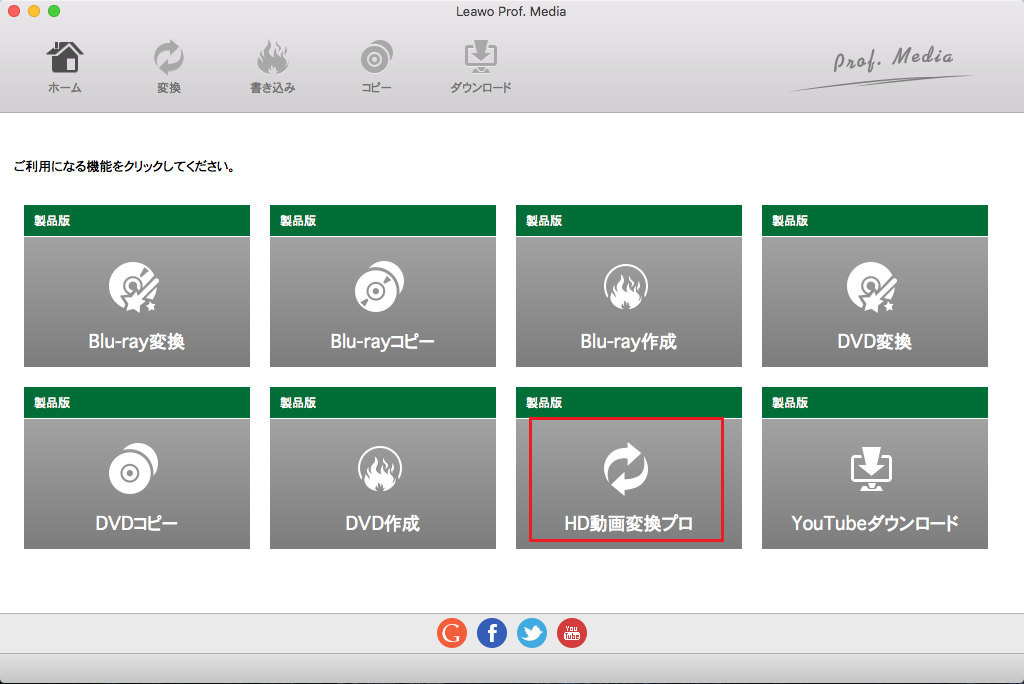Open the Twitter social link
The height and width of the screenshot is (684, 1024).
pyautogui.click(x=532, y=633)
